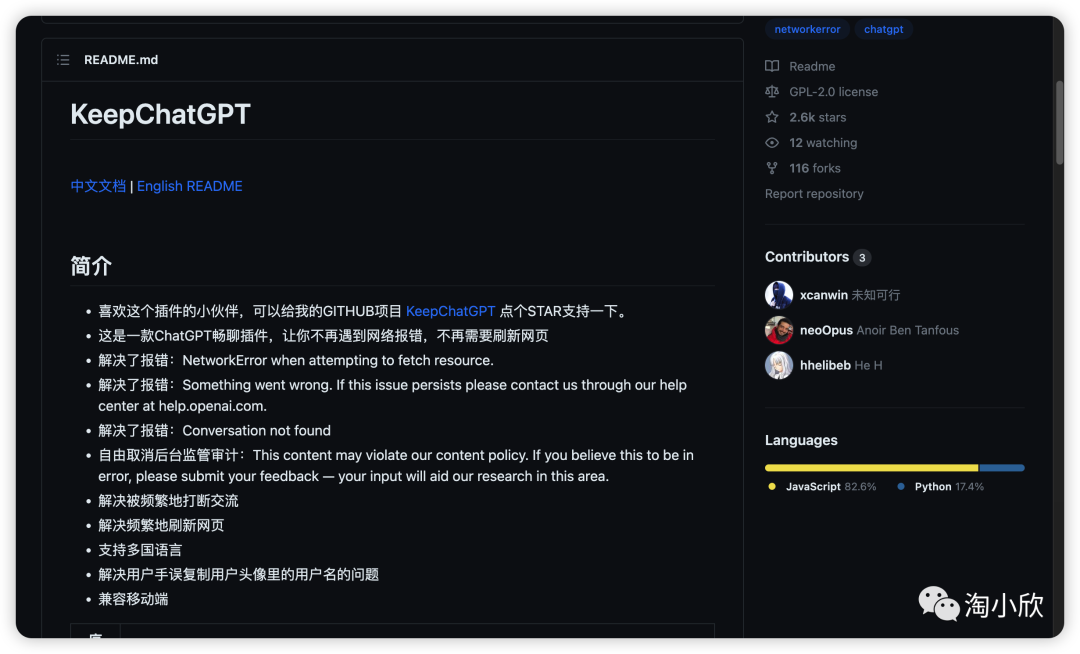Click the NetworkError when attempting line

(x=296, y=360)
